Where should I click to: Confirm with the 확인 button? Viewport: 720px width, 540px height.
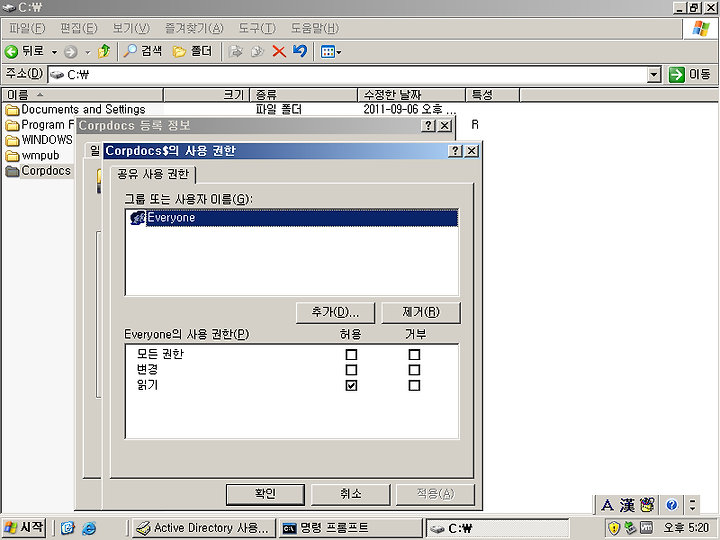[x=265, y=494]
